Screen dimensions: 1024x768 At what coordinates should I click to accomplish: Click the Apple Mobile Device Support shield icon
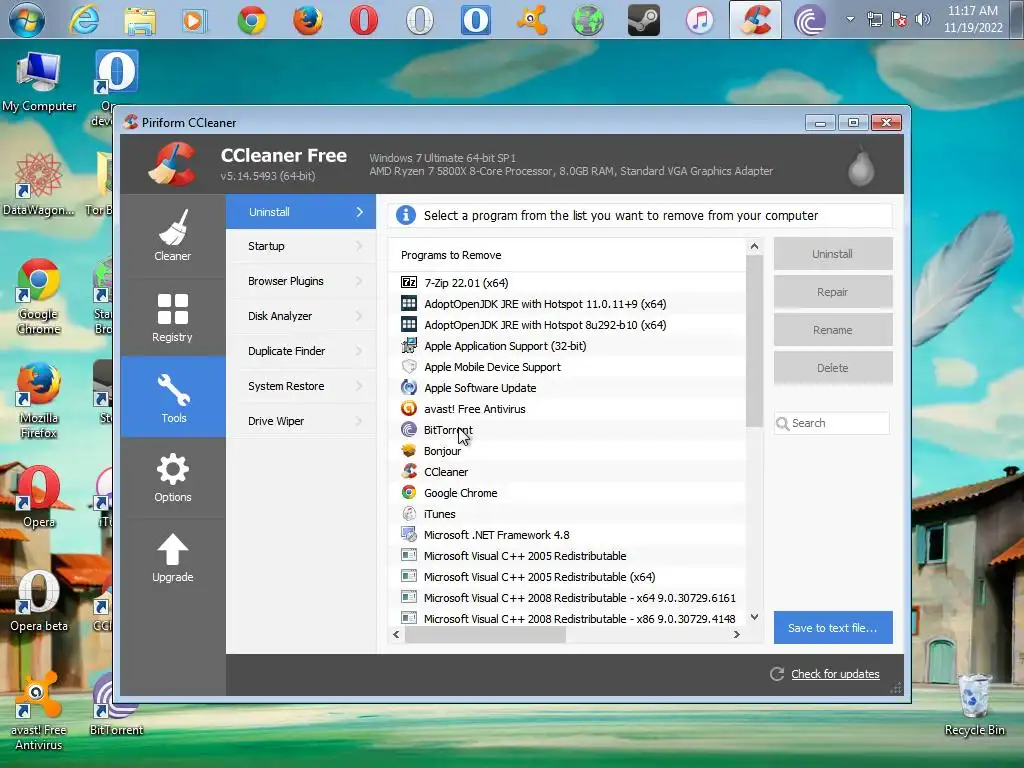[x=409, y=366]
